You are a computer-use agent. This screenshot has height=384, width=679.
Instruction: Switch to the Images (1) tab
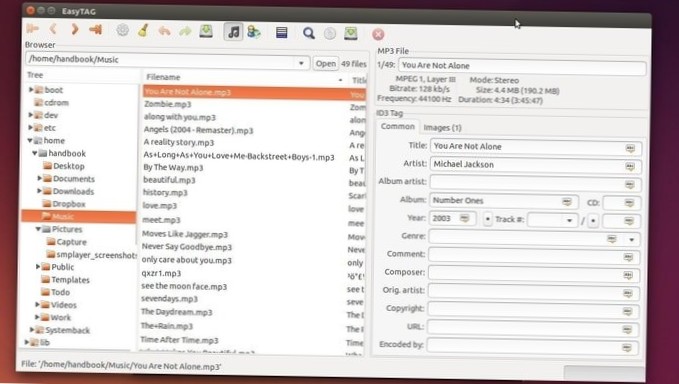(442, 128)
